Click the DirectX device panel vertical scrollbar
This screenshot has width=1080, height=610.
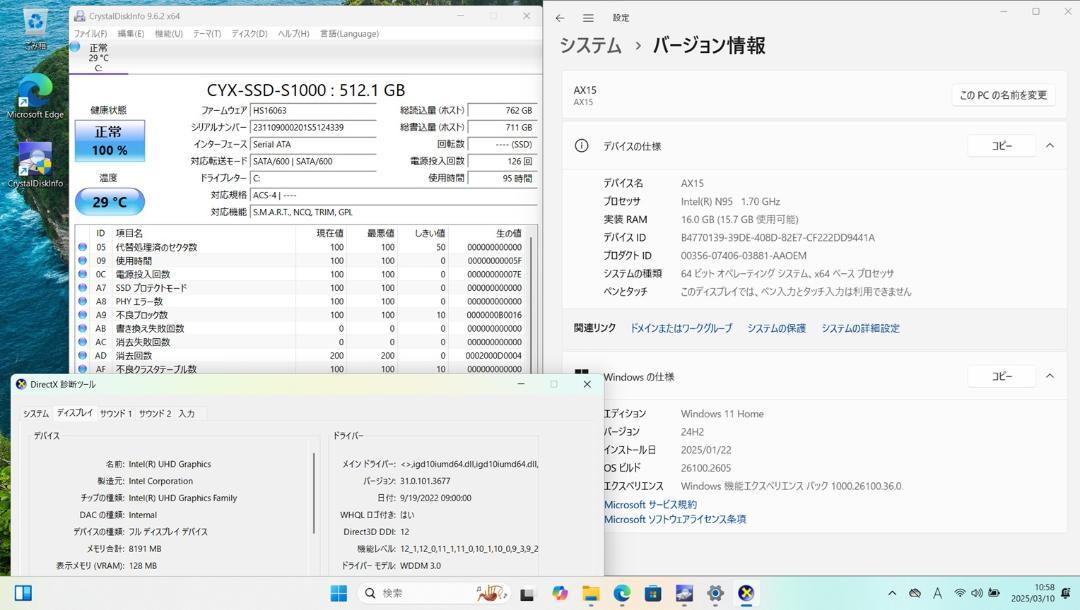click(x=313, y=493)
